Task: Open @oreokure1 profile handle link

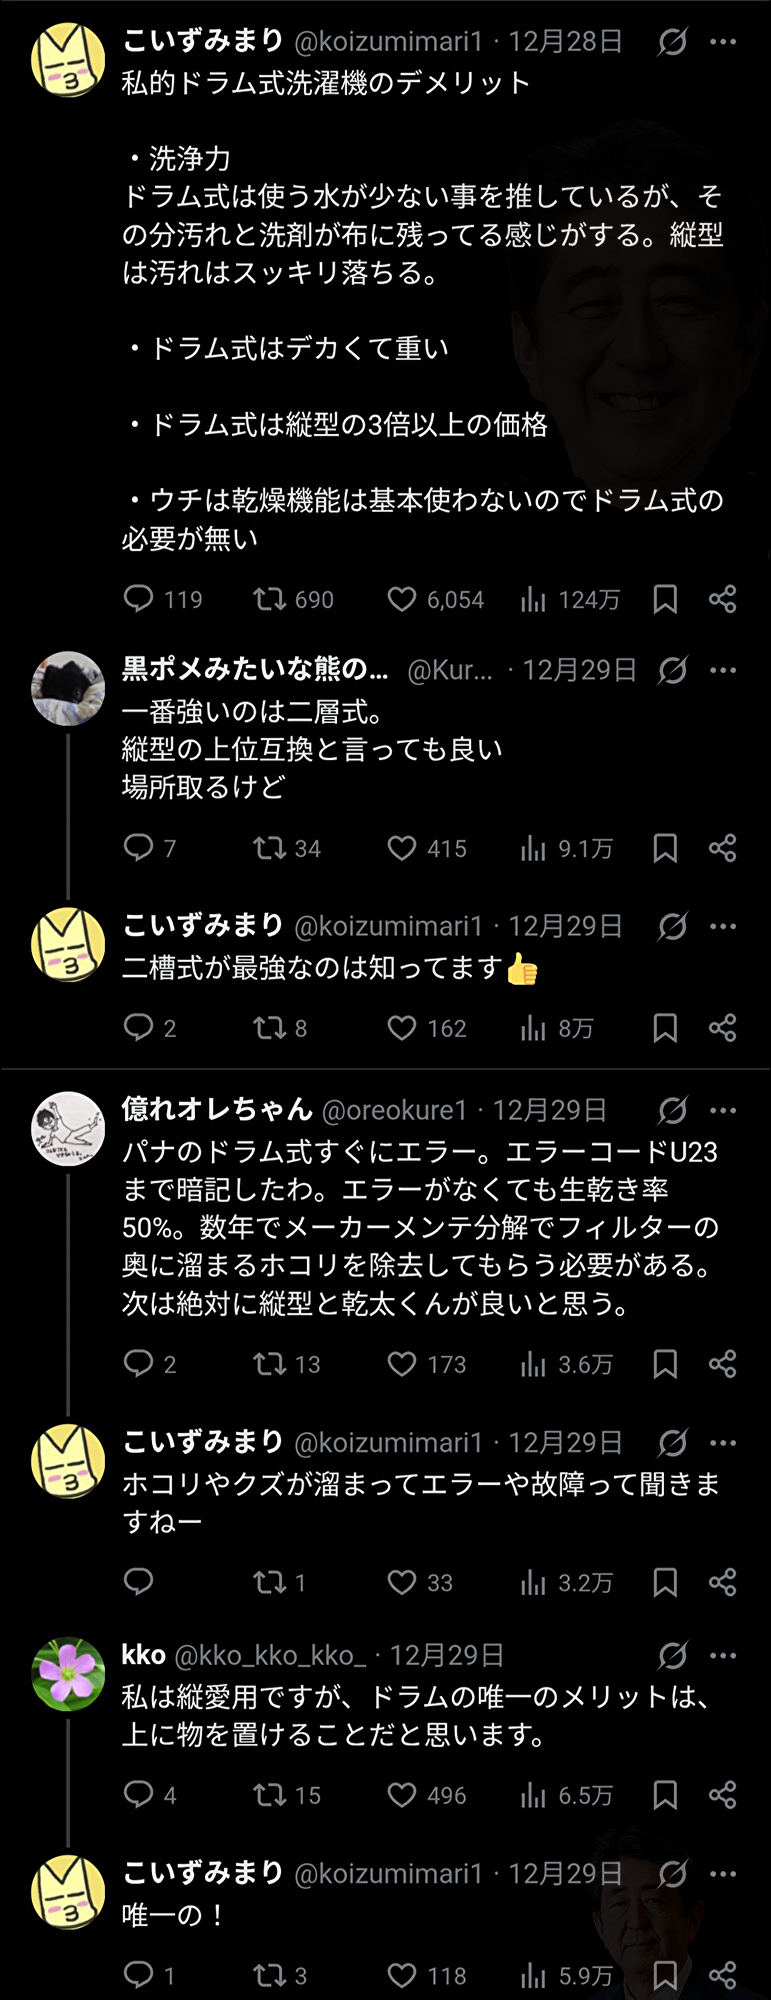Action: tap(394, 1110)
